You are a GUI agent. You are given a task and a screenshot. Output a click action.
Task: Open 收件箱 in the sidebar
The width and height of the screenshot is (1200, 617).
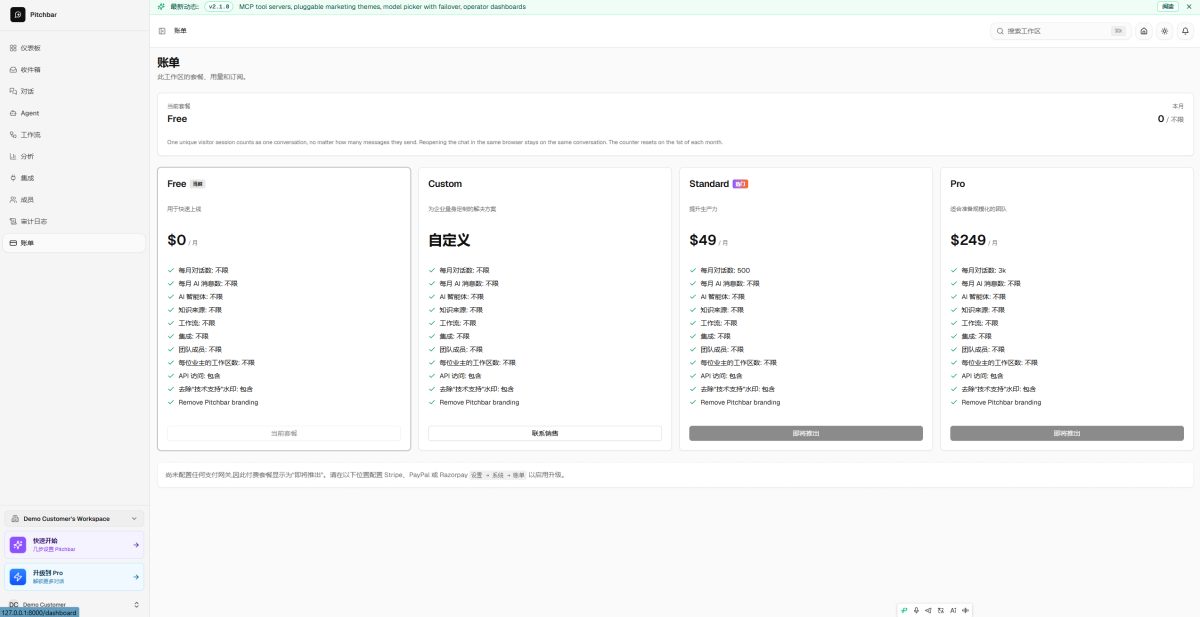[x=74, y=70]
